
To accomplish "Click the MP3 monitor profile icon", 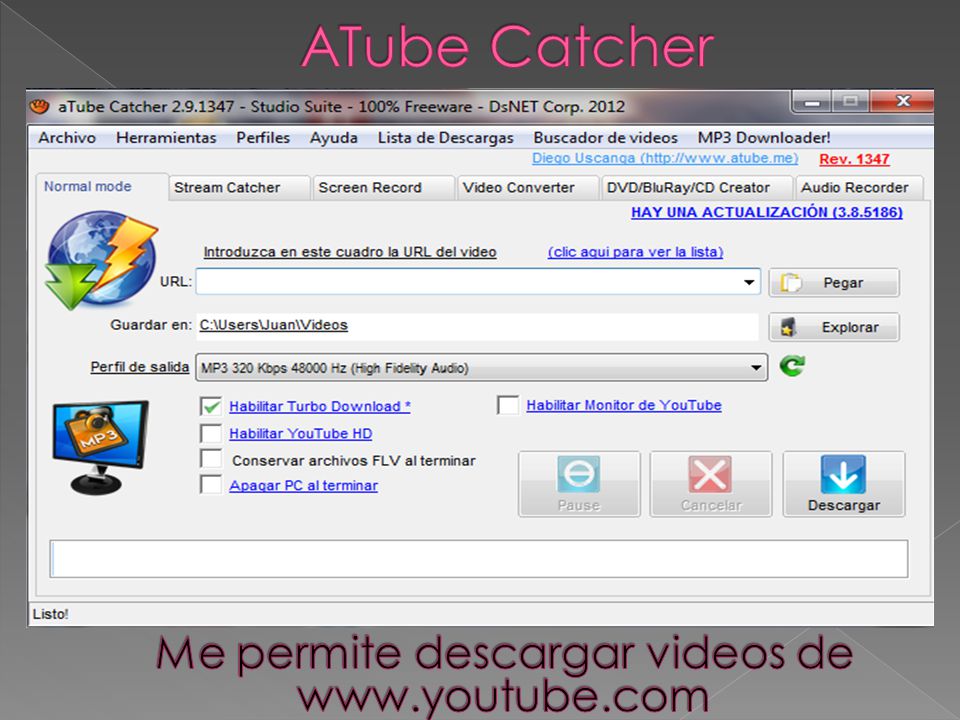I will pyautogui.click(x=100, y=447).
